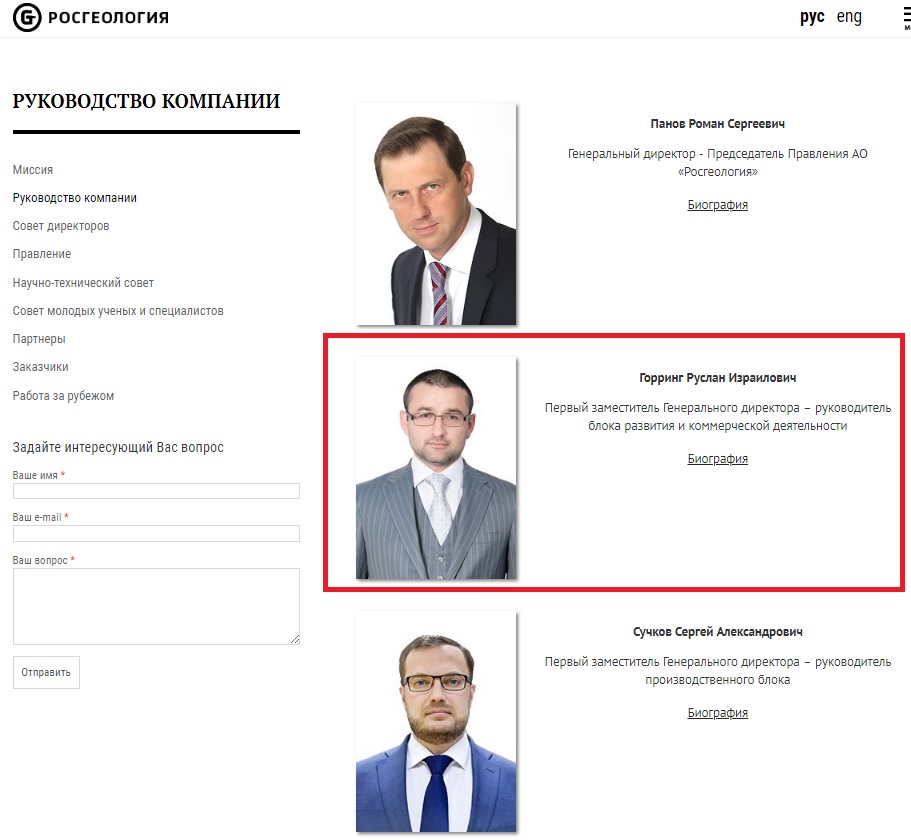This screenshot has height=840, width=911.
Task: Open the hamburger menu icon
Action: 903,18
